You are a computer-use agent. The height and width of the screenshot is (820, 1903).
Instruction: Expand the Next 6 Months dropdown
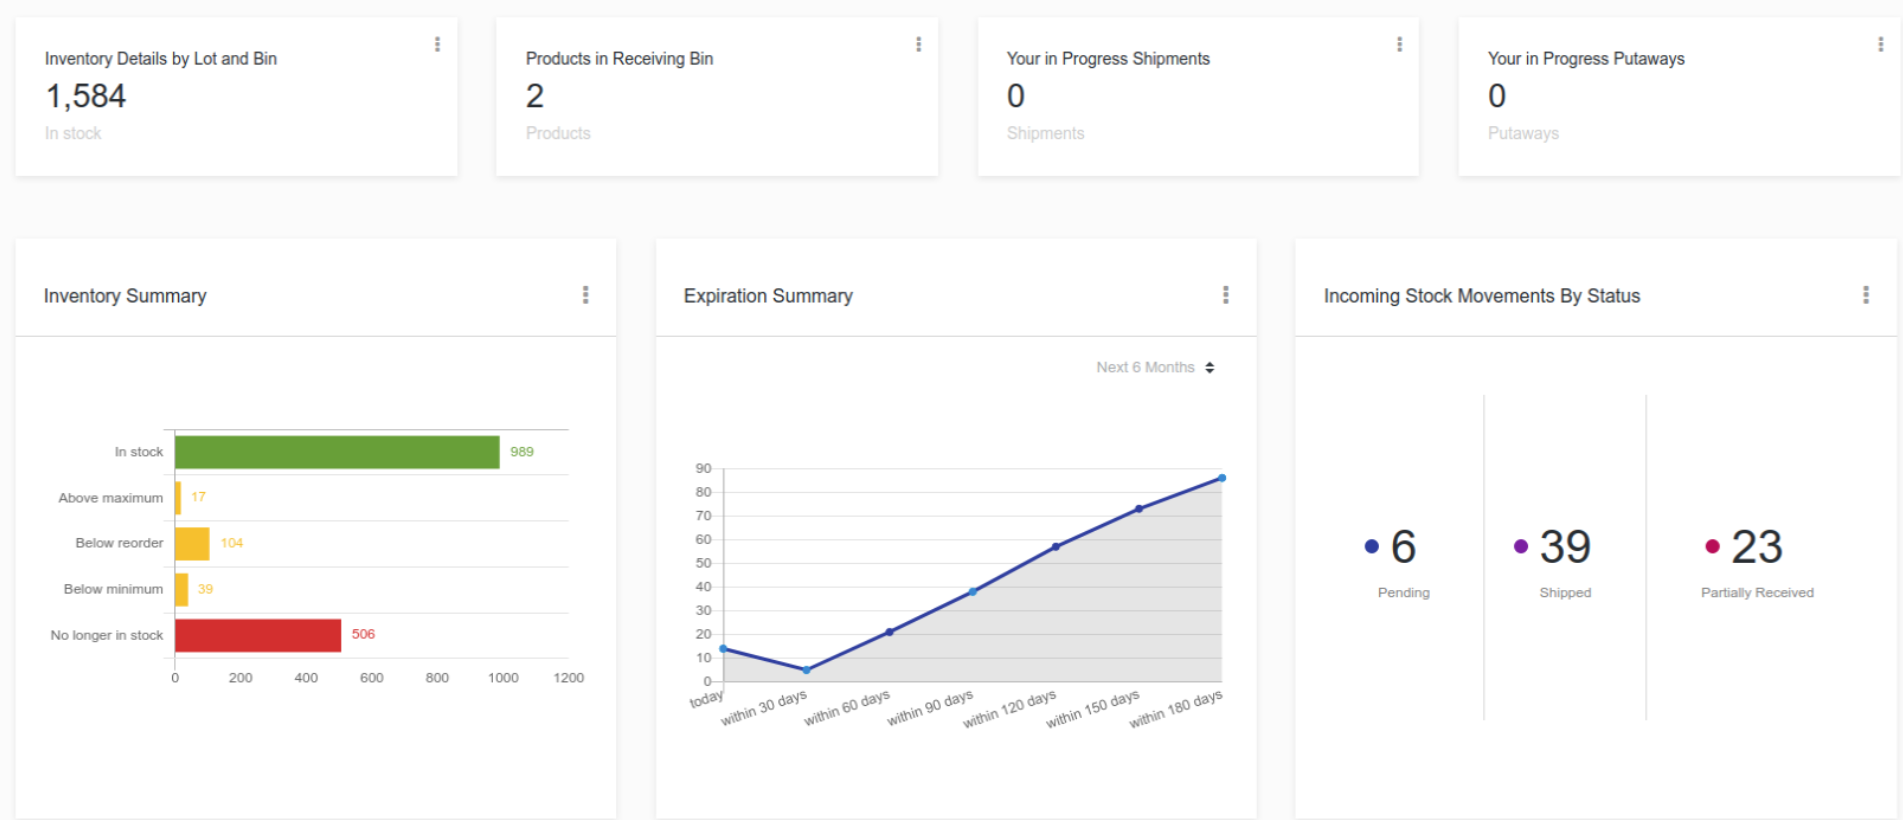(1155, 367)
